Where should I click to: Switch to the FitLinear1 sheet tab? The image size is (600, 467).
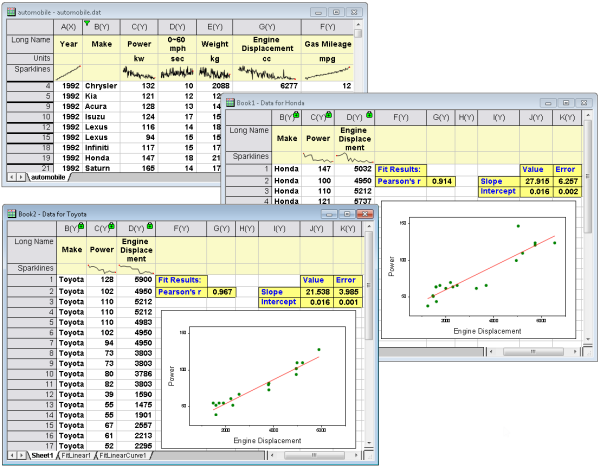click(x=75, y=455)
